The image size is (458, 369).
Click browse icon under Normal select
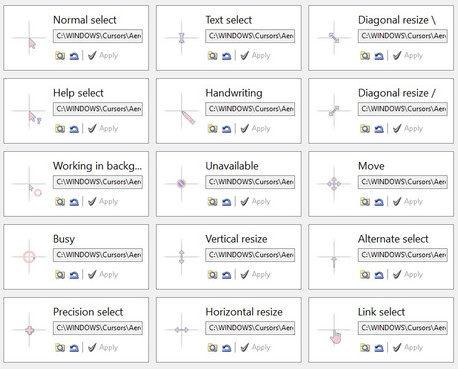(60, 56)
